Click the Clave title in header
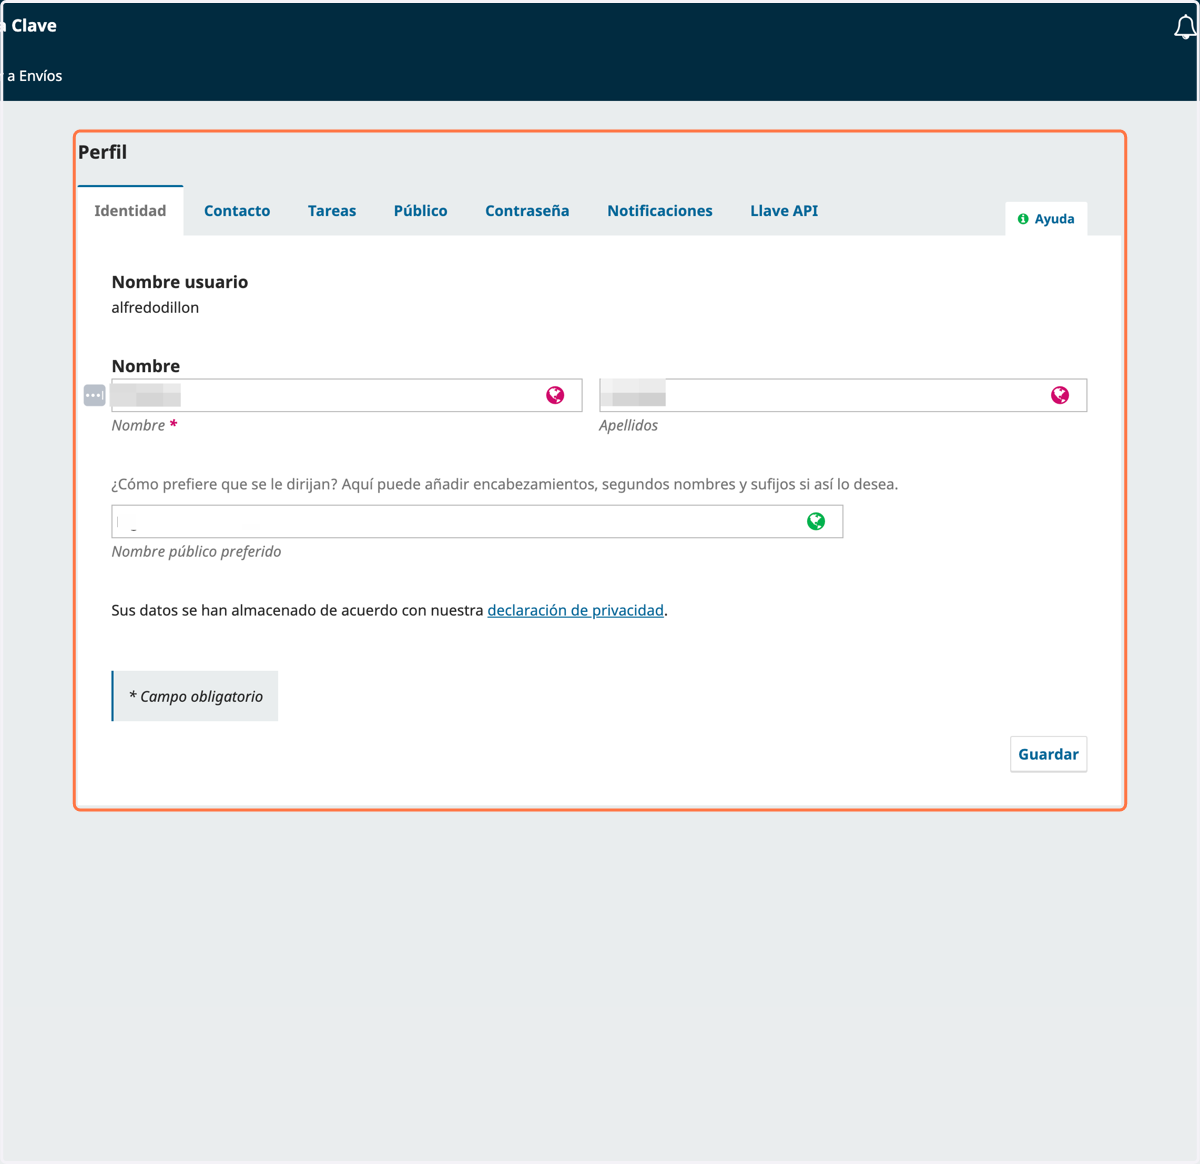 click(x=33, y=26)
